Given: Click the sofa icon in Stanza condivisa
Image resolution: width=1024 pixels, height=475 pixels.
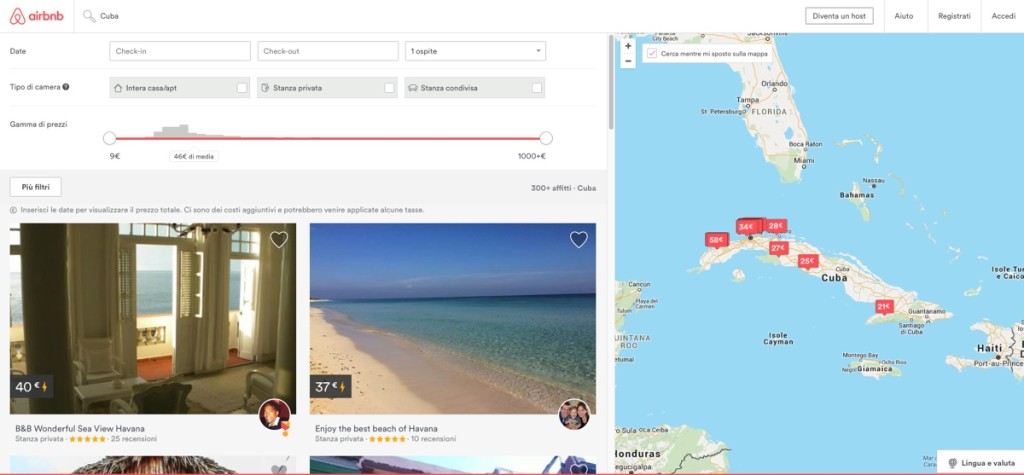Looking at the screenshot, I should pos(412,88).
